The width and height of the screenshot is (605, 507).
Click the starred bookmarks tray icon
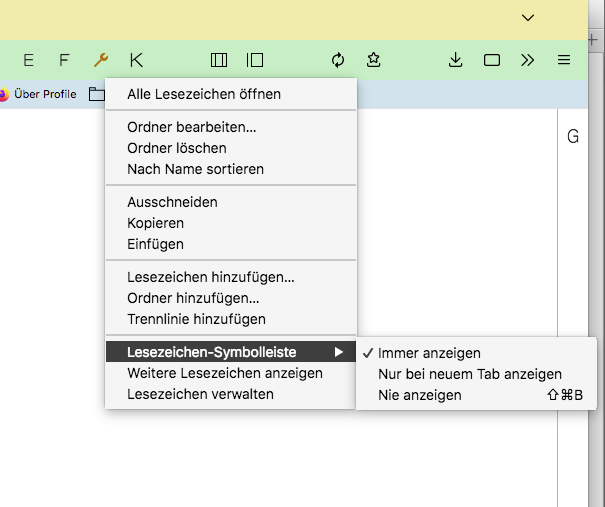(373, 60)
